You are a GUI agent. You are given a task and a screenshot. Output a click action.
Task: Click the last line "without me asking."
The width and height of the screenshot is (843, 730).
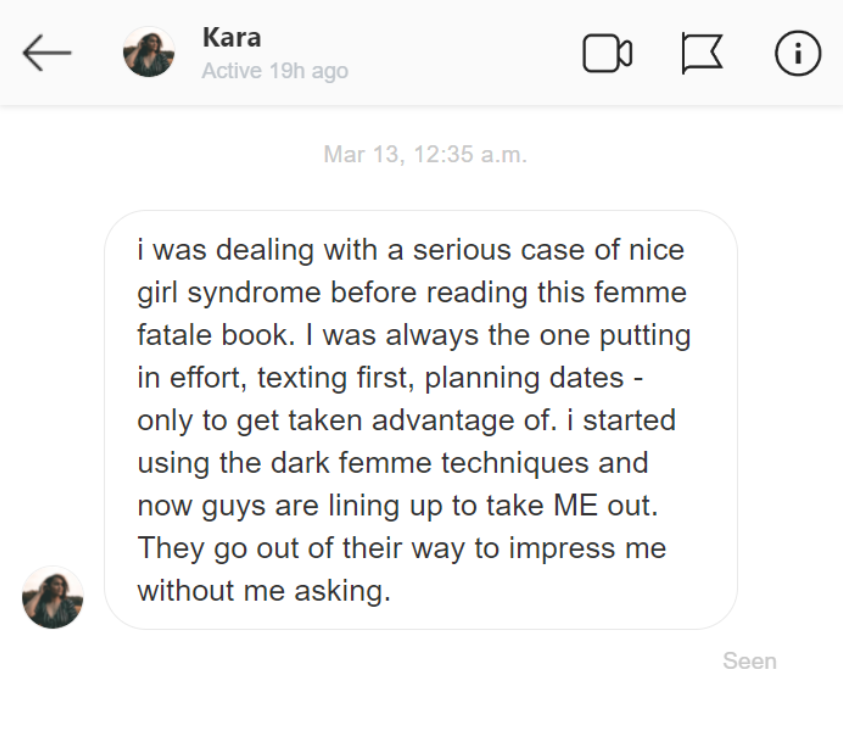(263, 591)
